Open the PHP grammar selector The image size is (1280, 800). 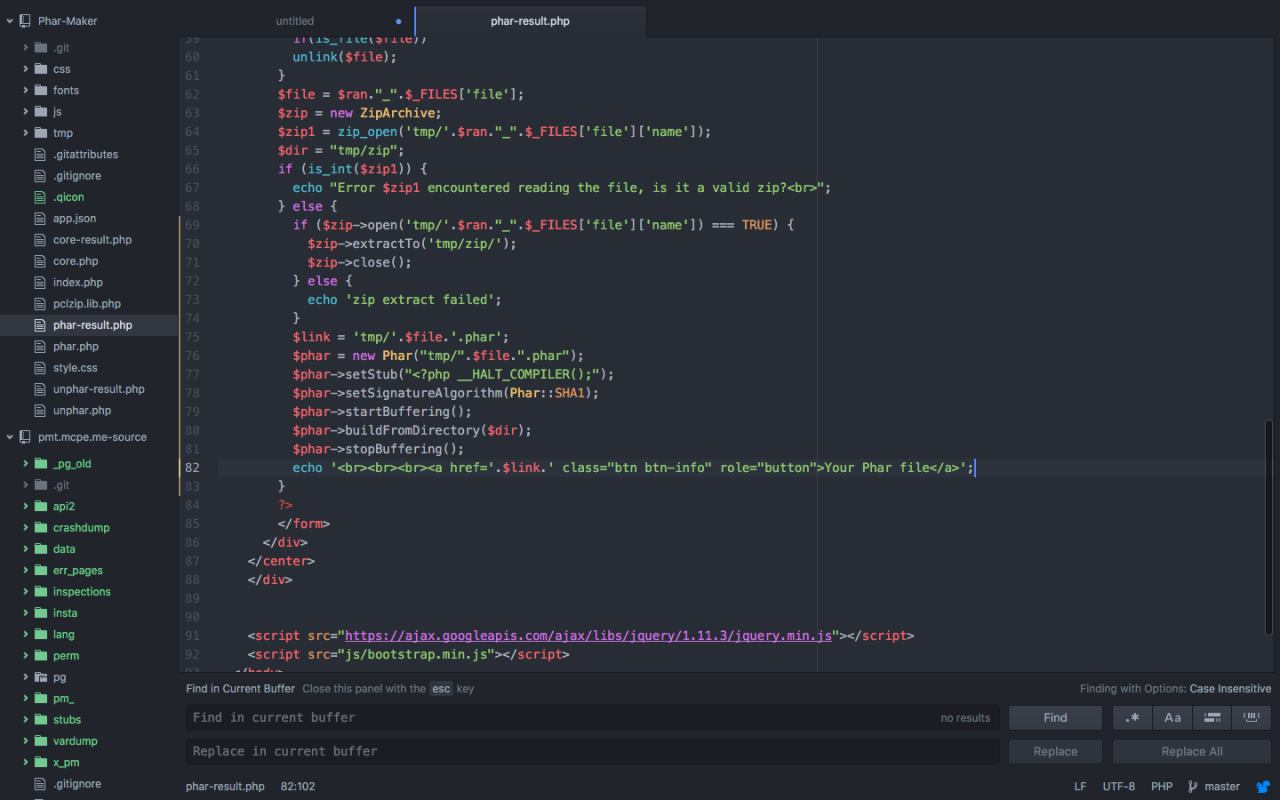click(1161, 787)
